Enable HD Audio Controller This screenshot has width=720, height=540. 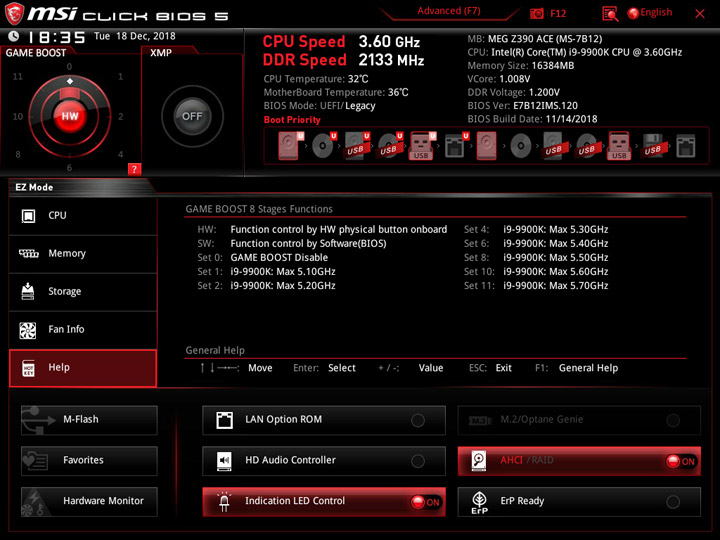tap(324, 461)
